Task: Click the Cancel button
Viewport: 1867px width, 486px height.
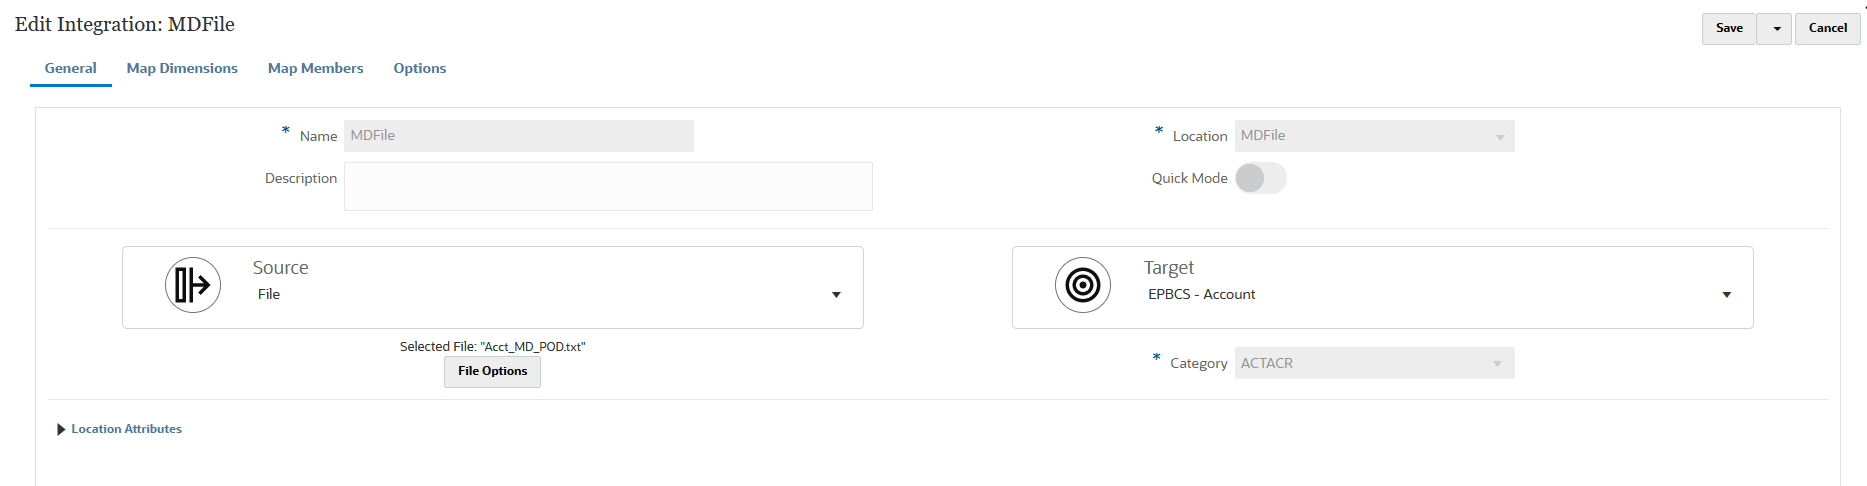Action: click(1827, 29)
